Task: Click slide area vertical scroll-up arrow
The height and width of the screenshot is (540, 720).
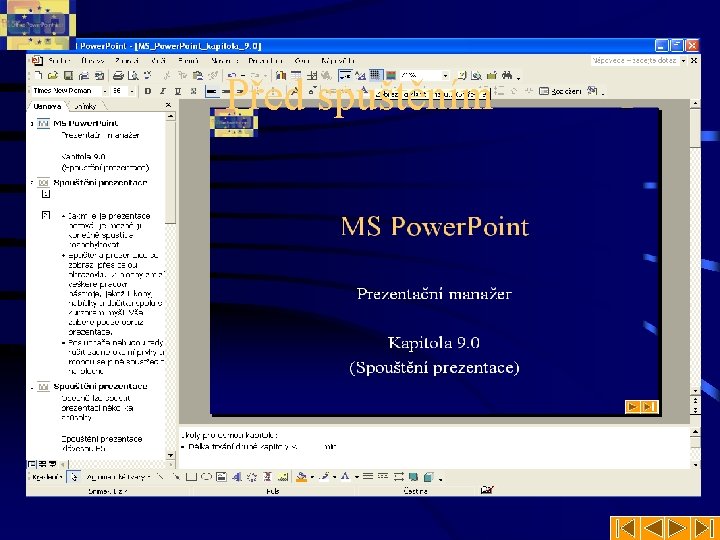Action: (x=695, y=104)
